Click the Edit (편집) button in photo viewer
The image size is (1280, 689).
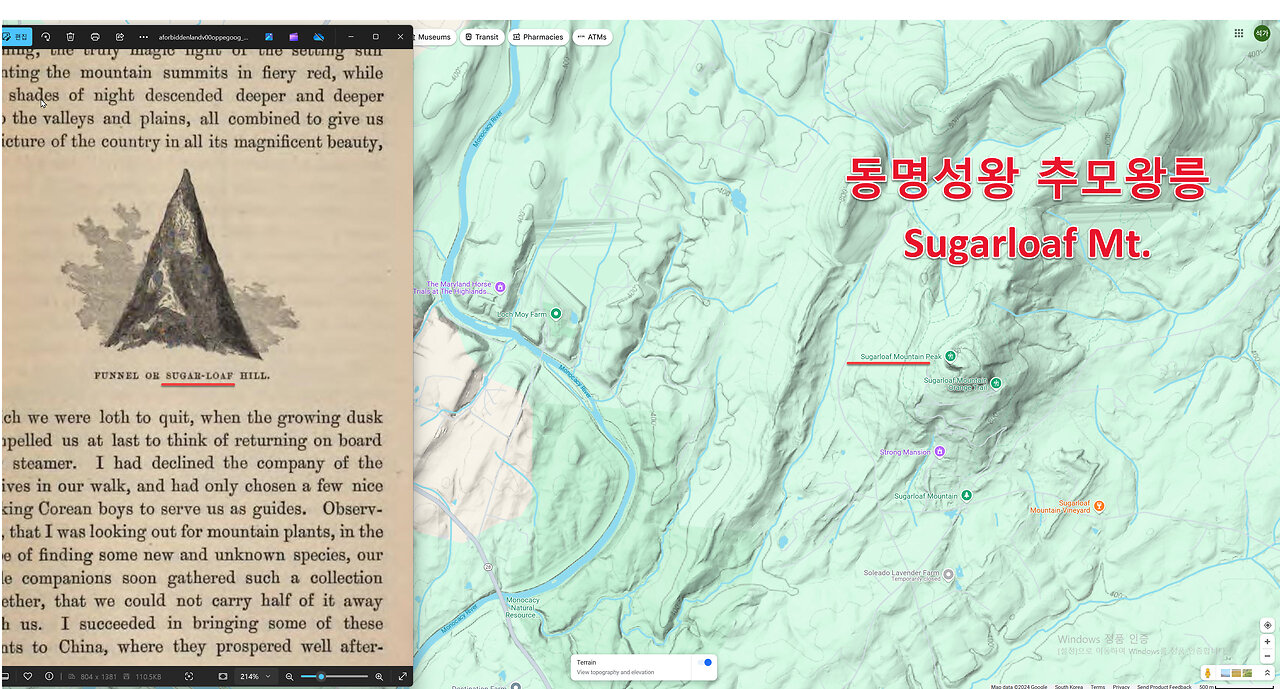tap(16, 37)
